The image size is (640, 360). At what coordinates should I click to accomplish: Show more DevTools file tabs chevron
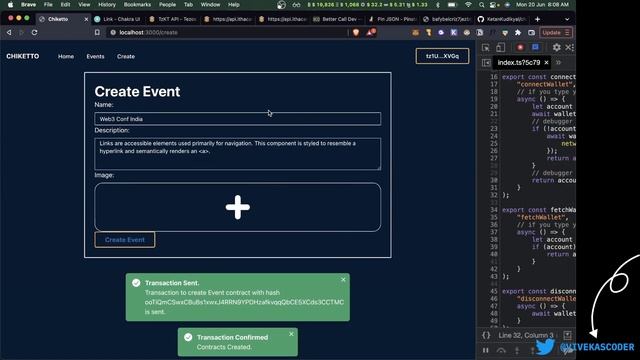click(x=558, y=62)
